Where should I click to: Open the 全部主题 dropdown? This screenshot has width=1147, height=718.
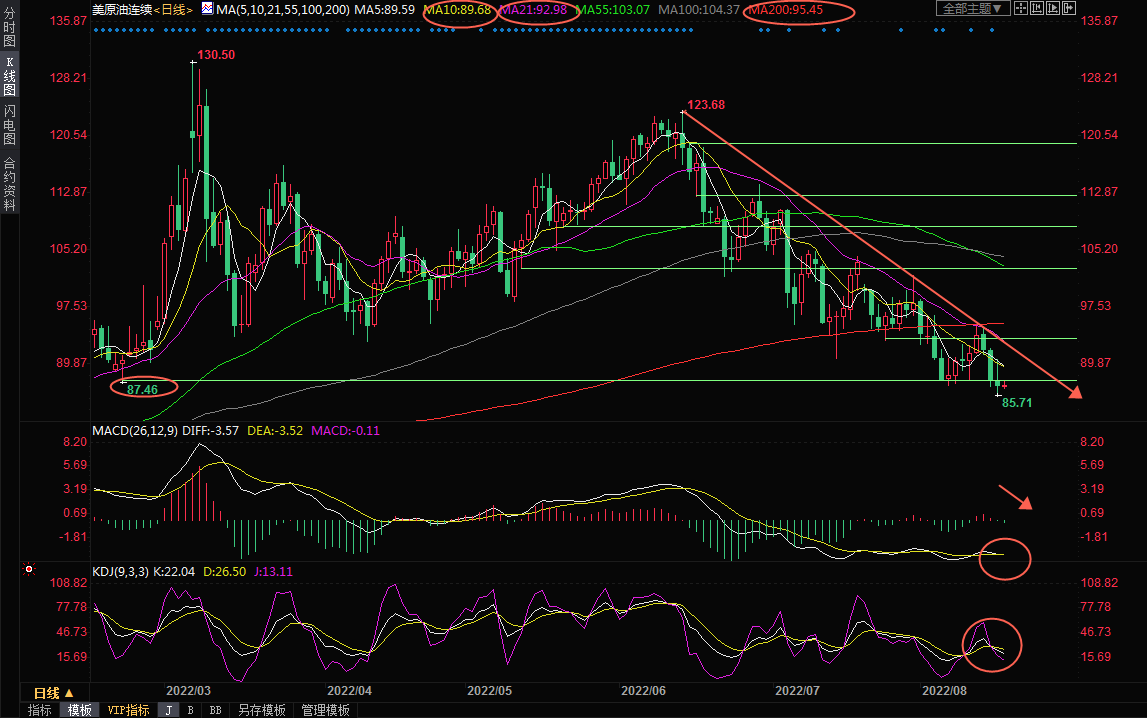[x=971, y=9]
